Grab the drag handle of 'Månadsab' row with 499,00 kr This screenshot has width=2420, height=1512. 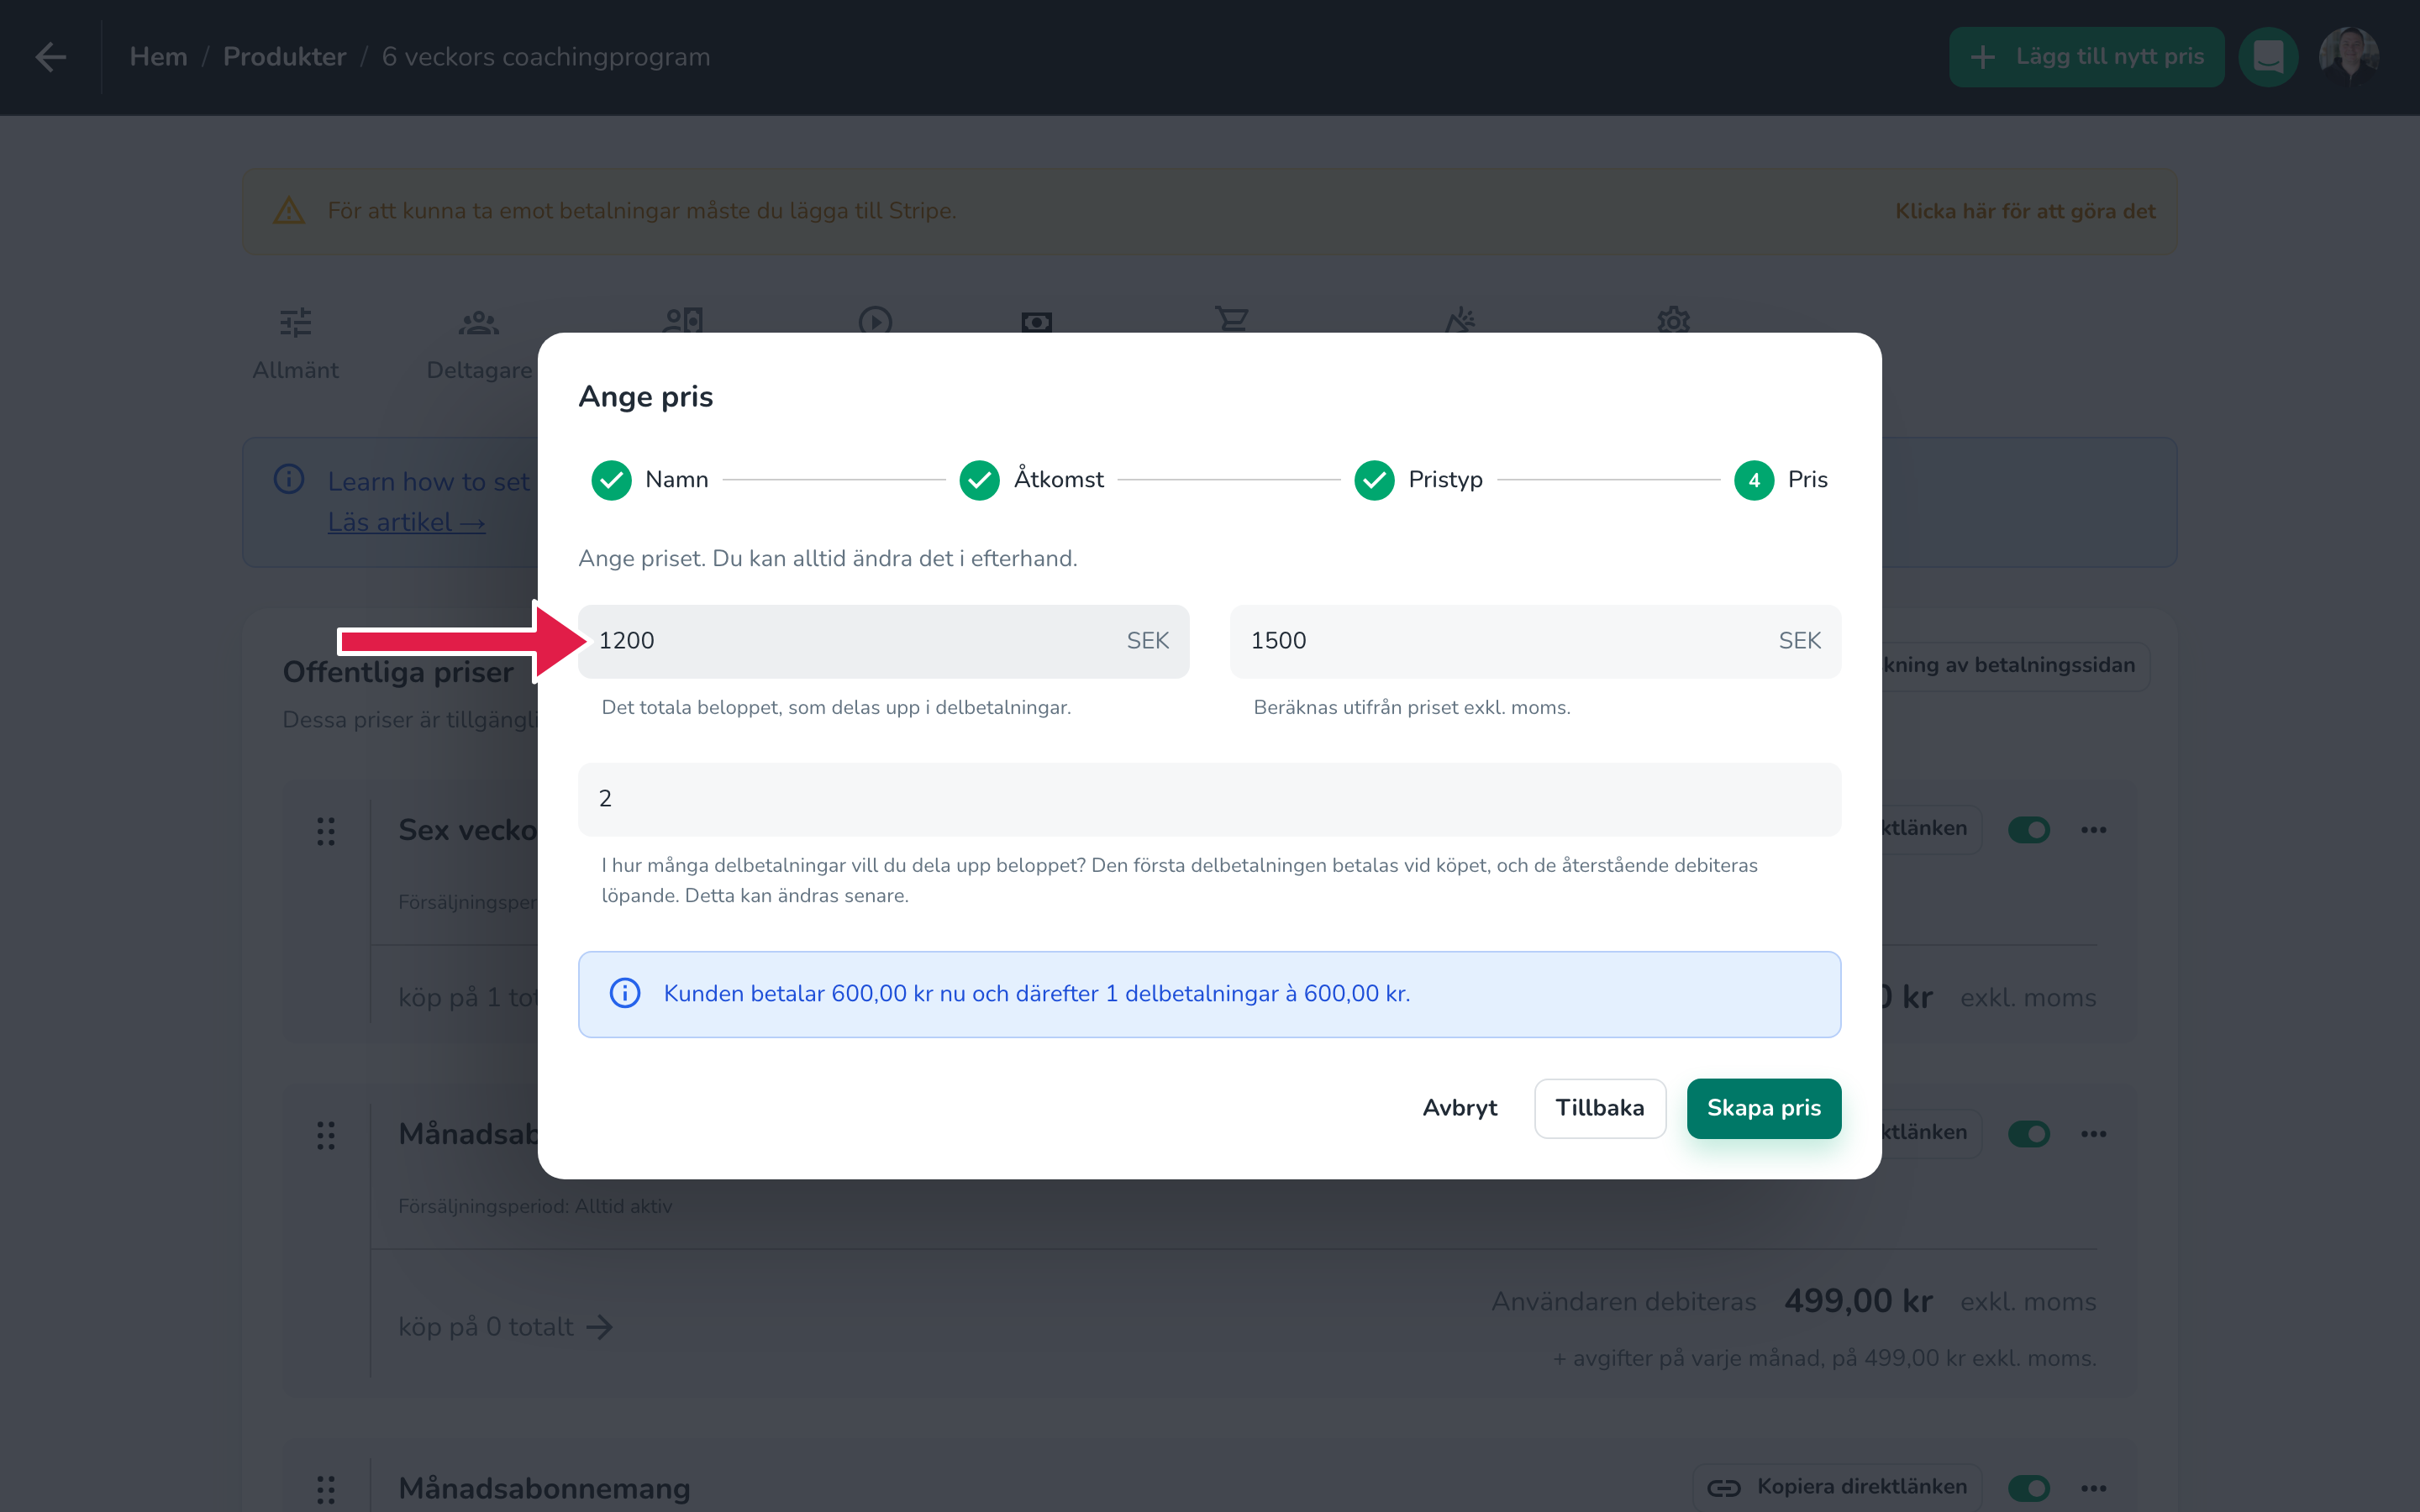tap(326, 1135)
